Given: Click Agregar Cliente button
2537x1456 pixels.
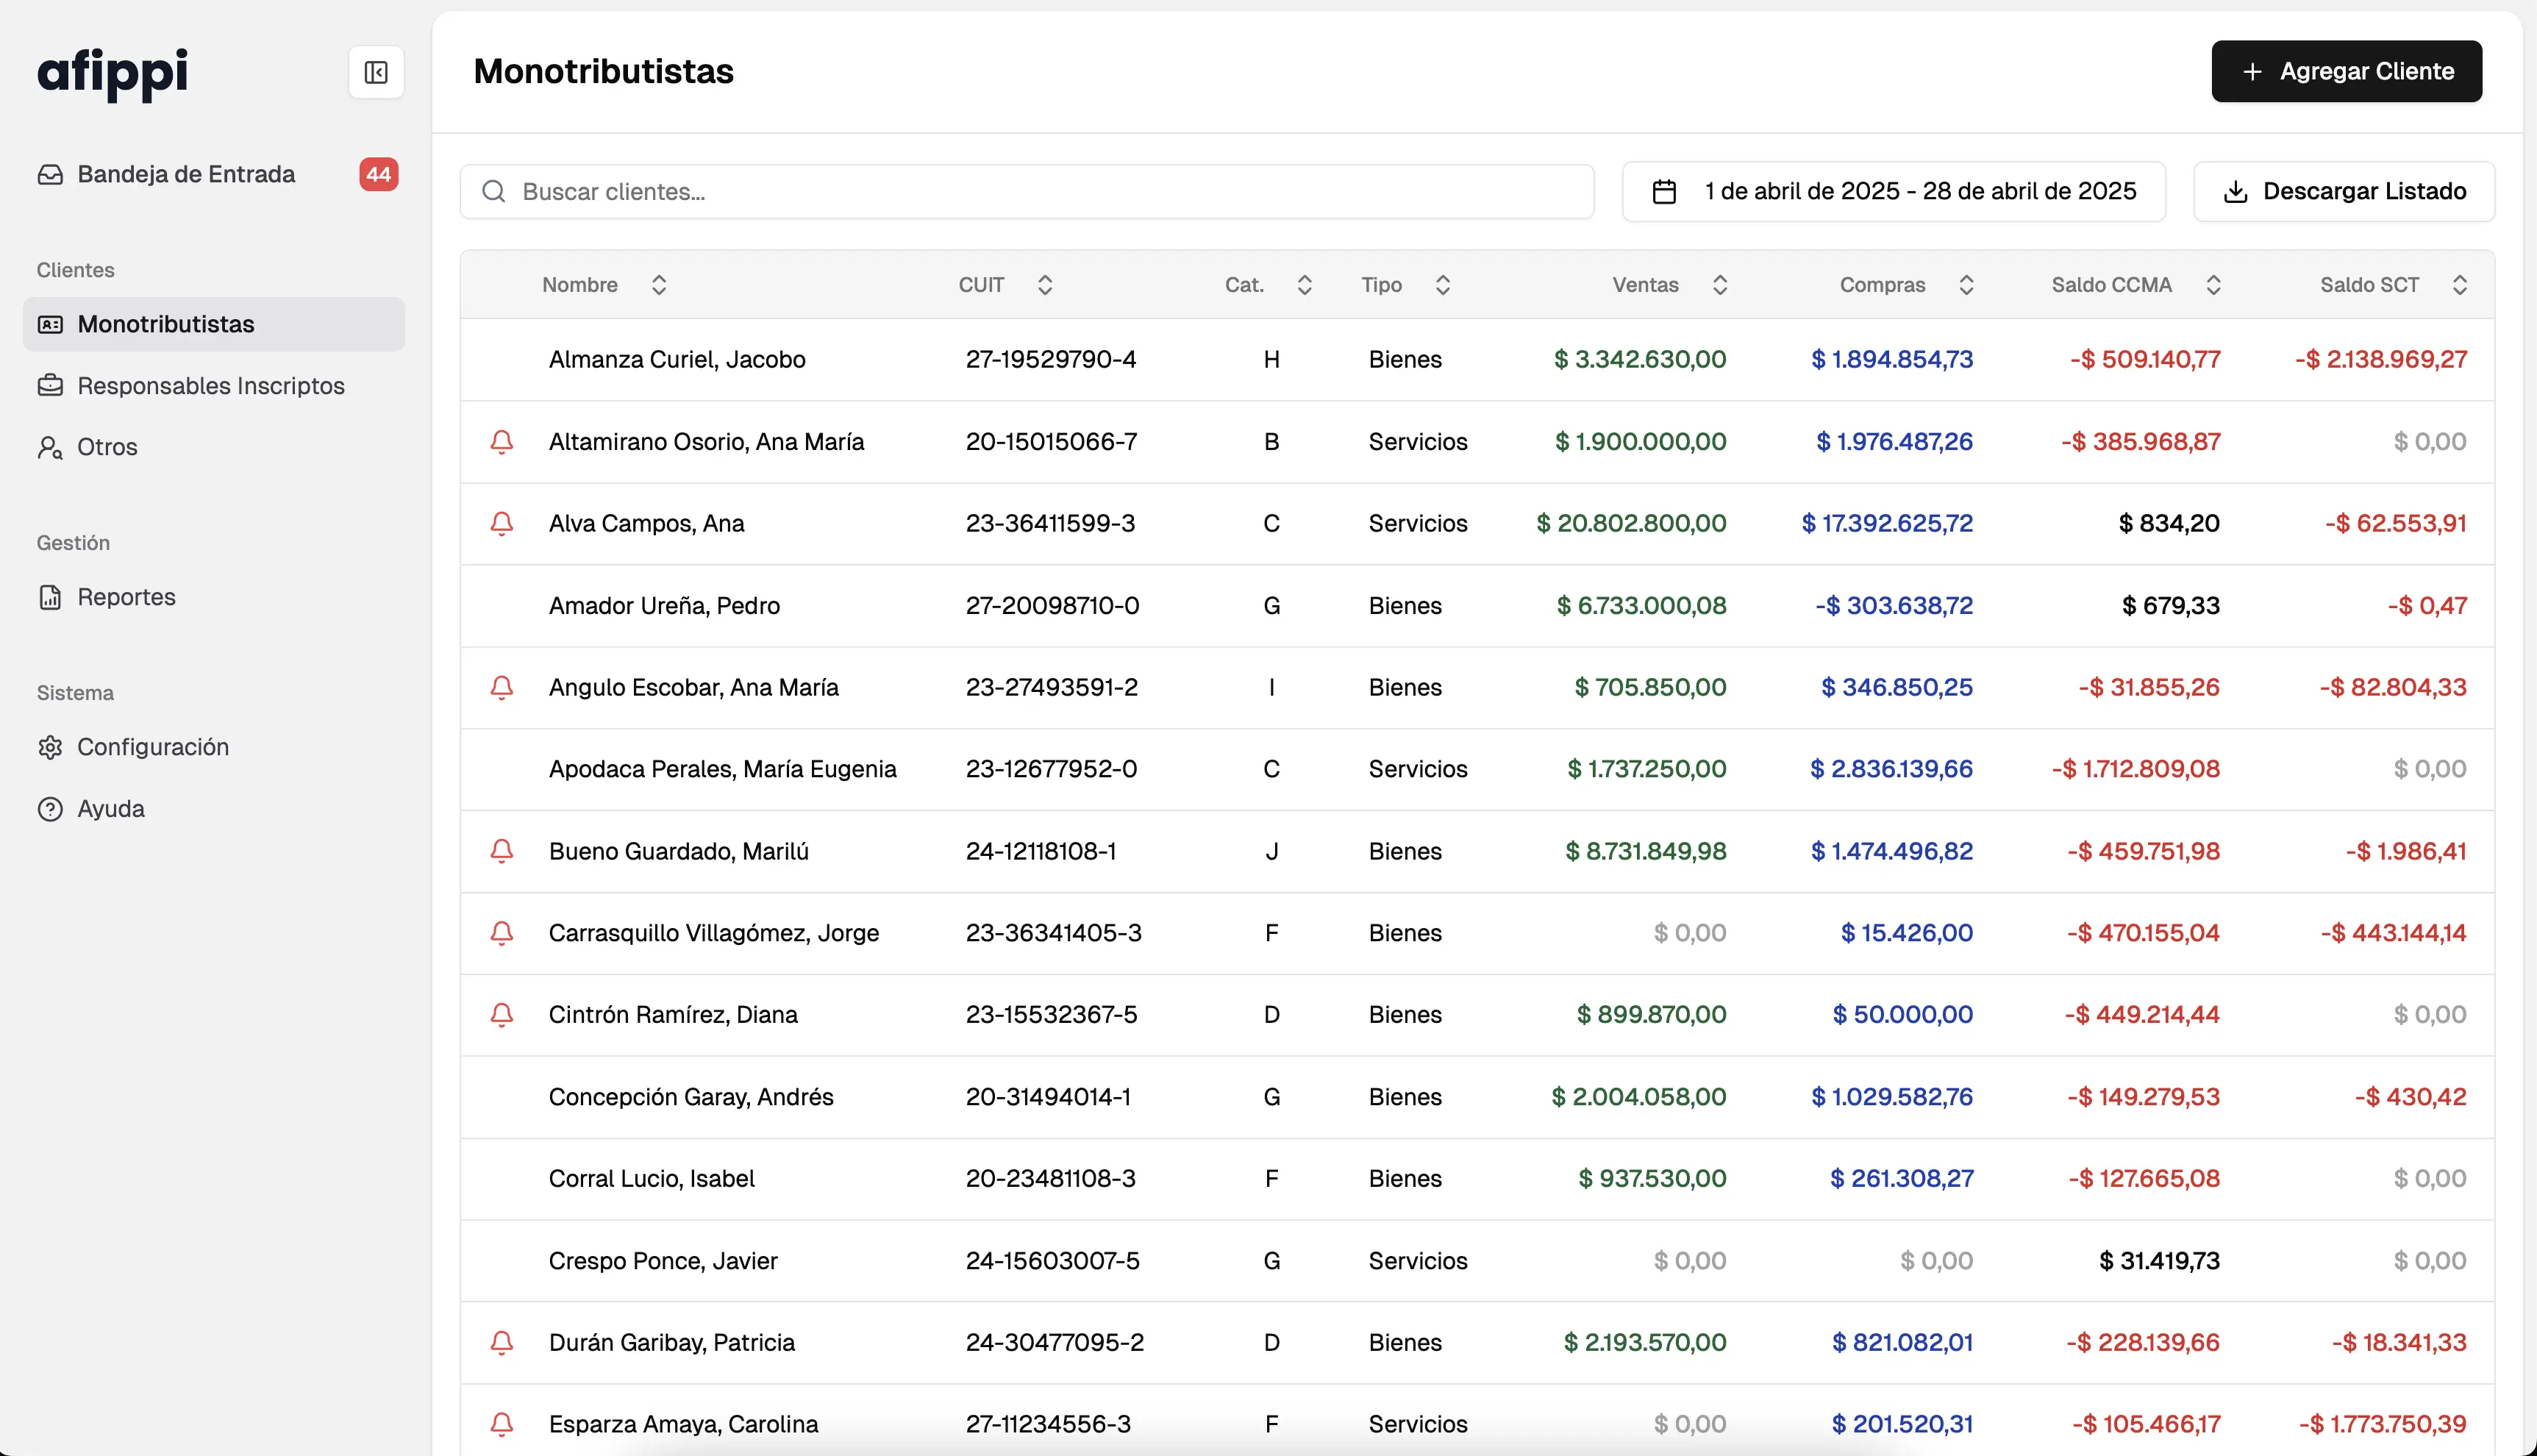Looking at the screenshot, I should coord(2346,71).
